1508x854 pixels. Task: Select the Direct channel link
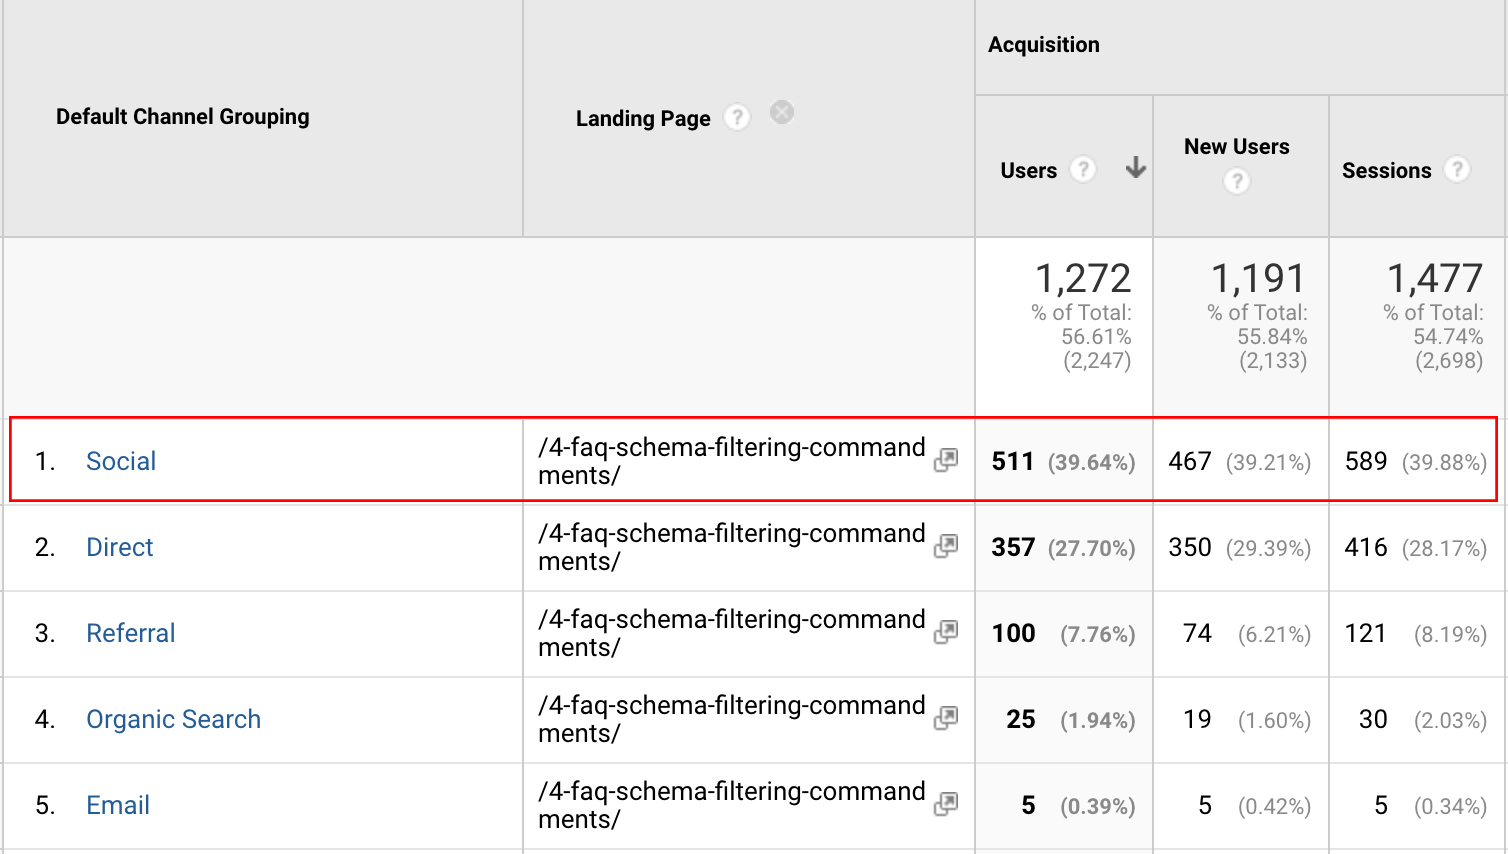(119, 547)
